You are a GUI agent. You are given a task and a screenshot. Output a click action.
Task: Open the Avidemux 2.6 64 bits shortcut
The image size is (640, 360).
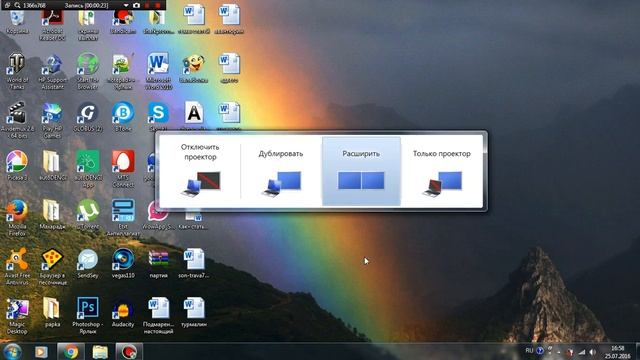point(17,120)
